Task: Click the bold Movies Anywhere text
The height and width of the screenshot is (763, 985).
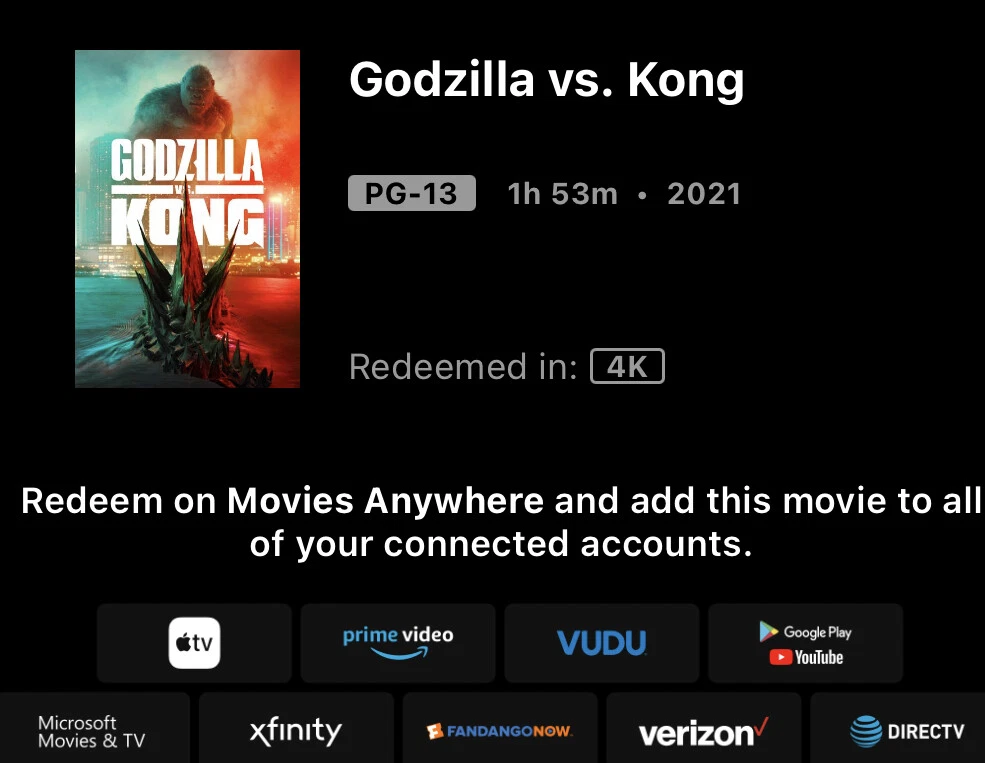Action: [386, 500]
